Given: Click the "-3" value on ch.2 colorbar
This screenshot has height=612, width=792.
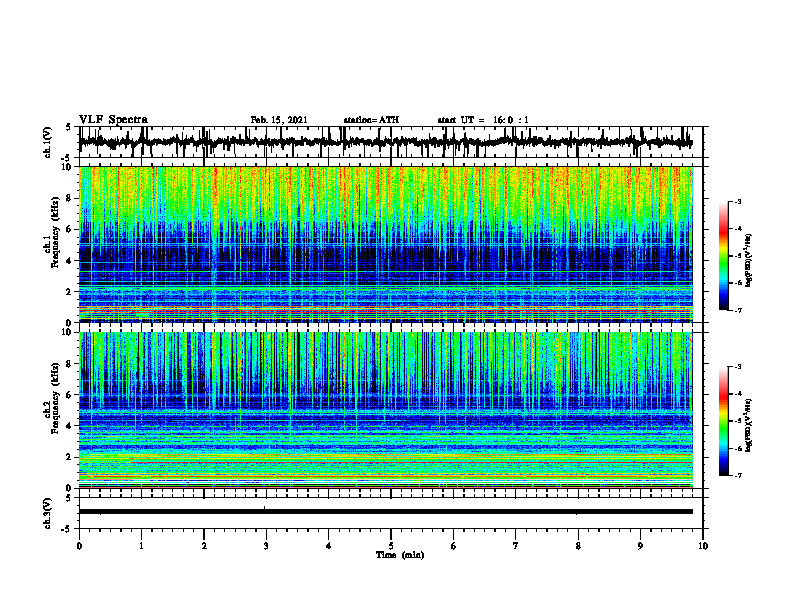Looking at the screenshot, I should [737, 367].
